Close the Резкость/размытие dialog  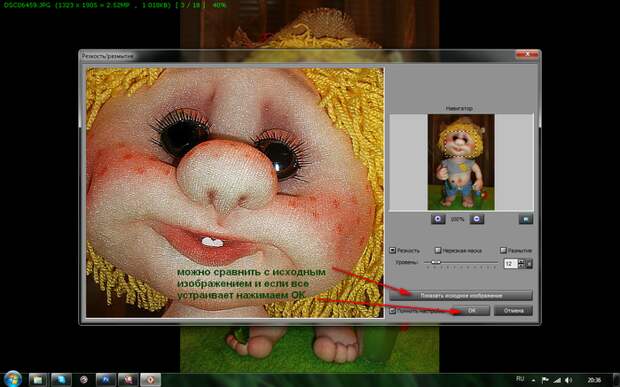coord(527,54)
